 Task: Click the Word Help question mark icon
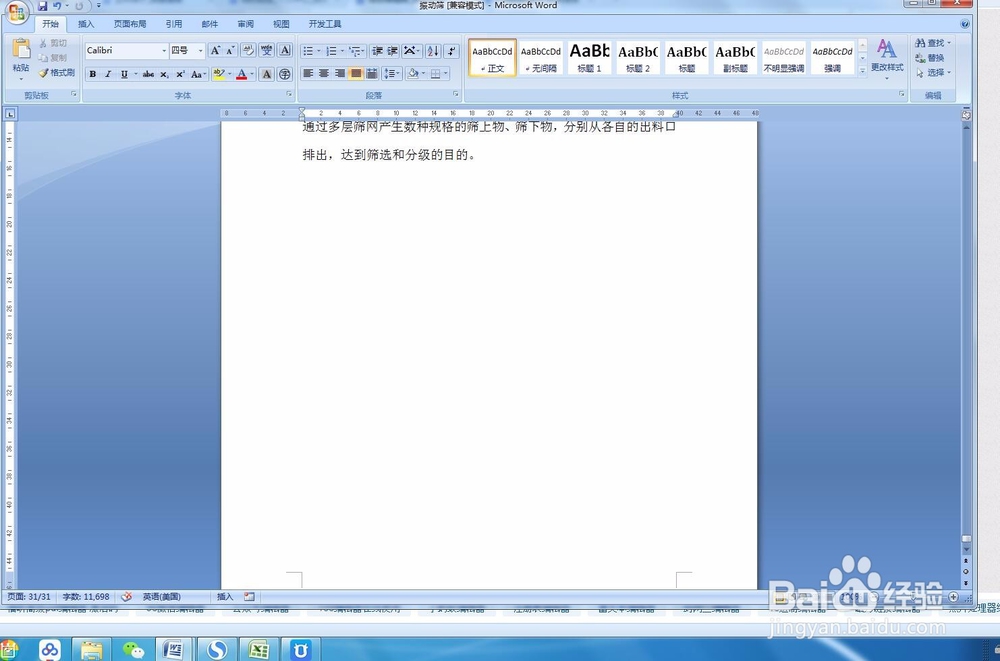click(965, 24)
